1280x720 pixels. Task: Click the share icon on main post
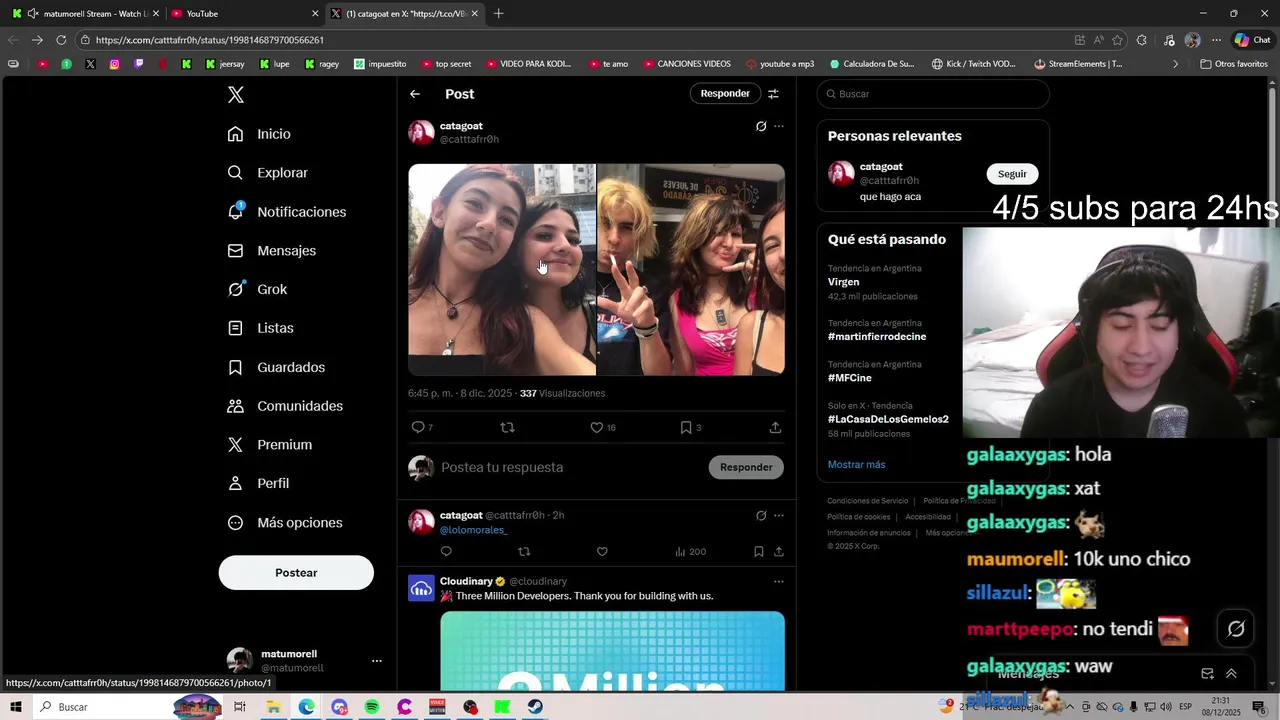click(775, 427)
